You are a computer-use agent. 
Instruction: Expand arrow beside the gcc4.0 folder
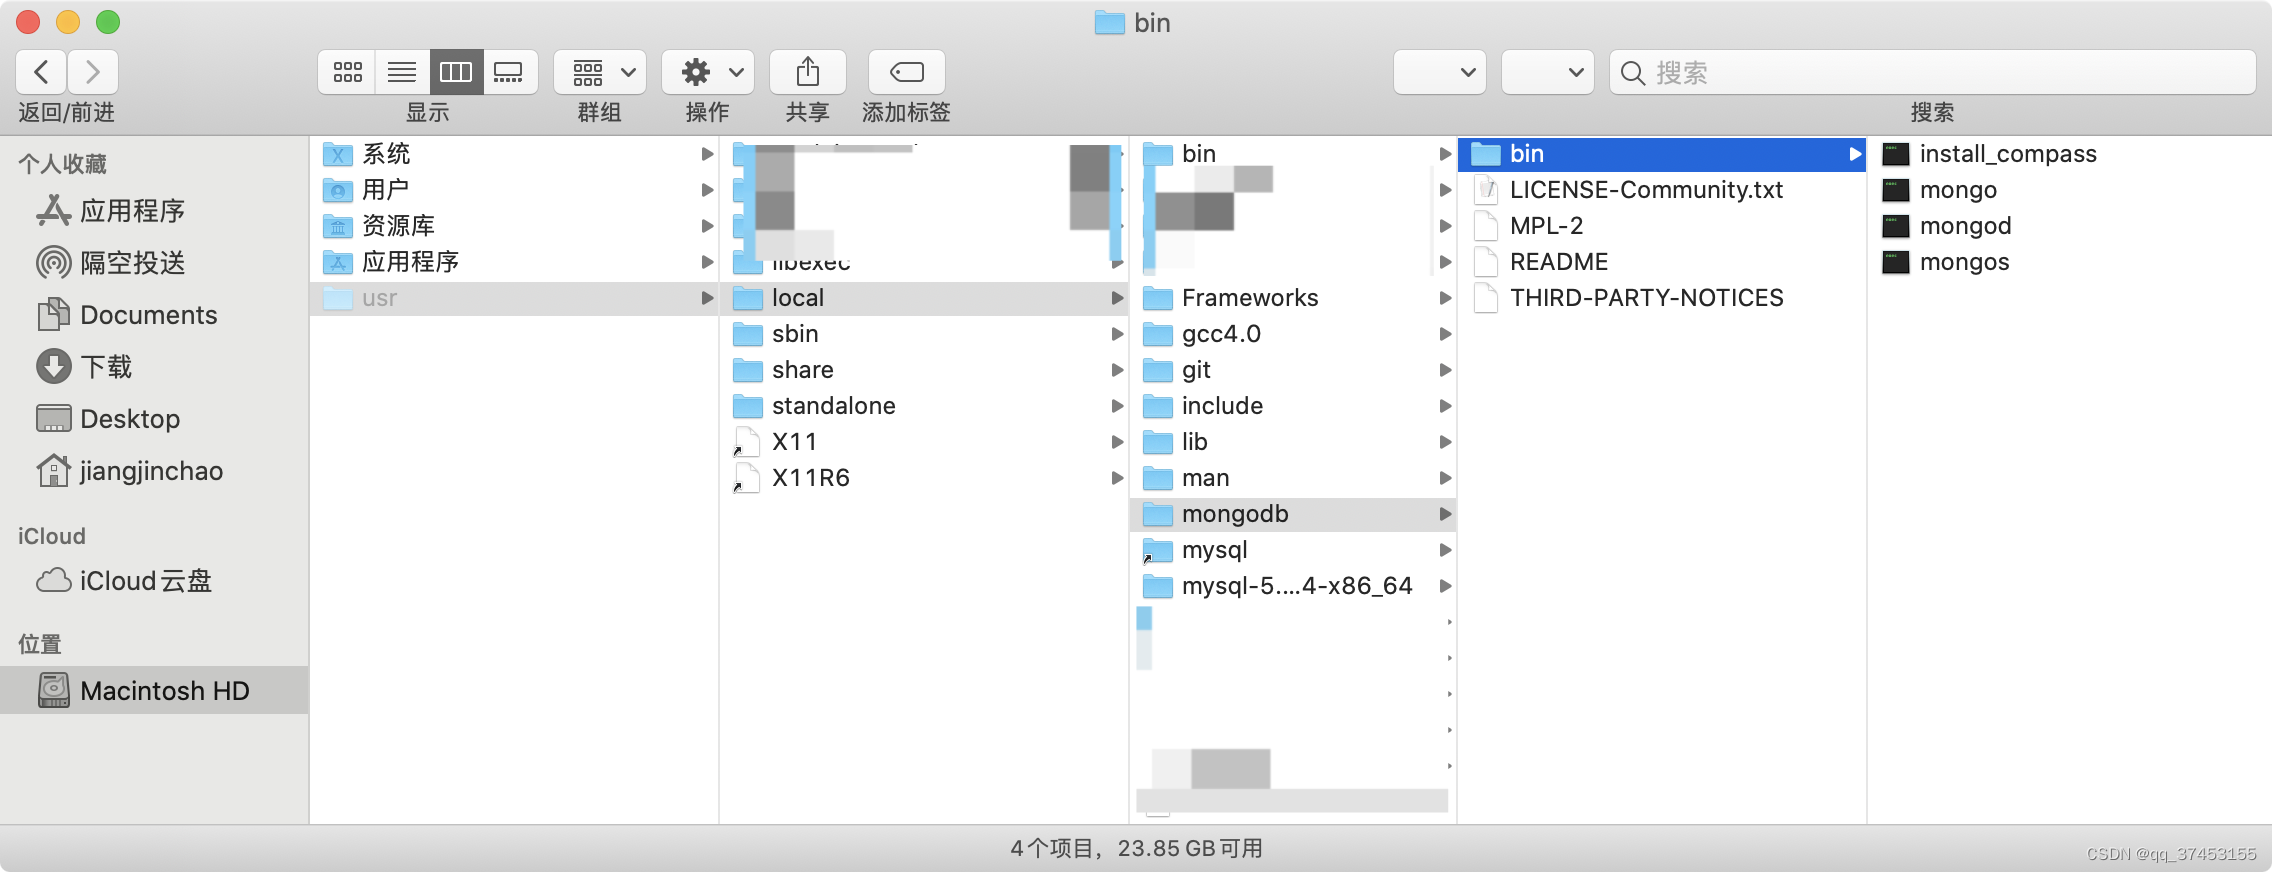pos(1445,334)
